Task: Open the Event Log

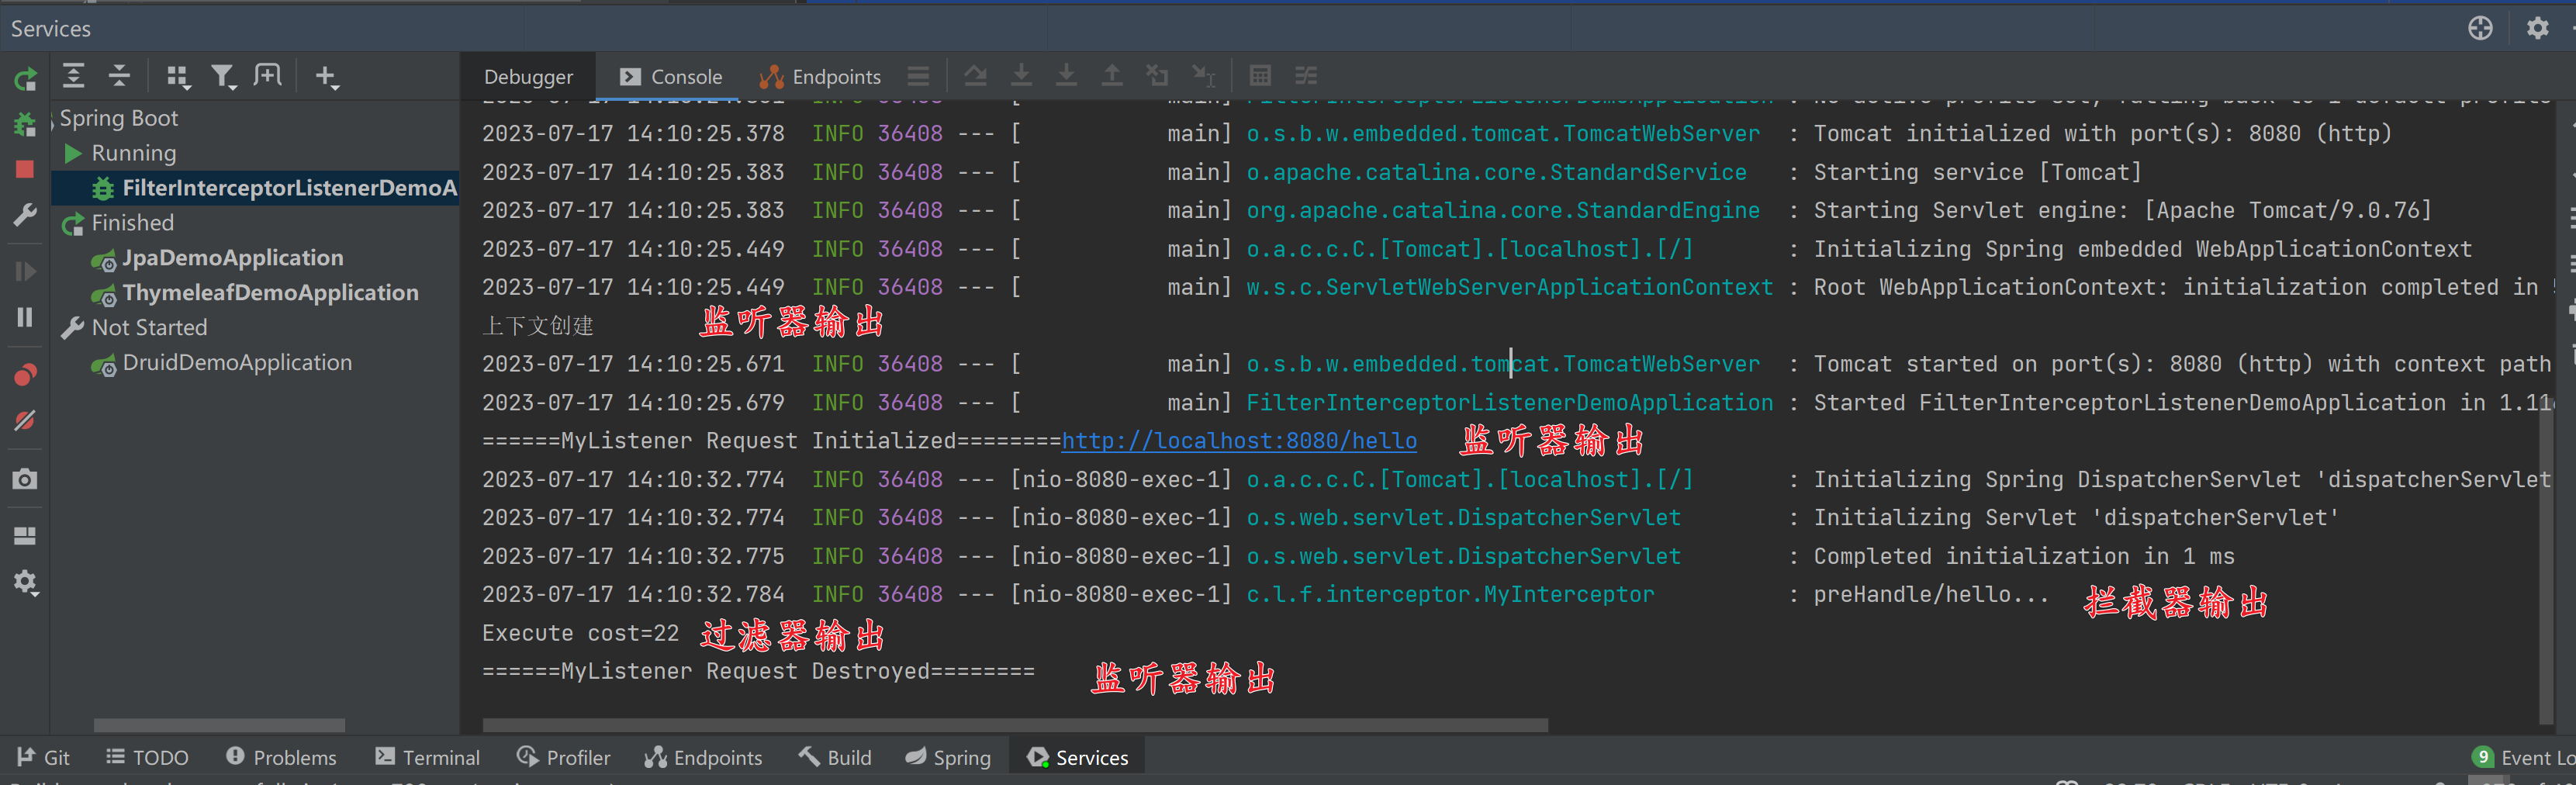Action: pyautogui.click(x=2523, y=758)
